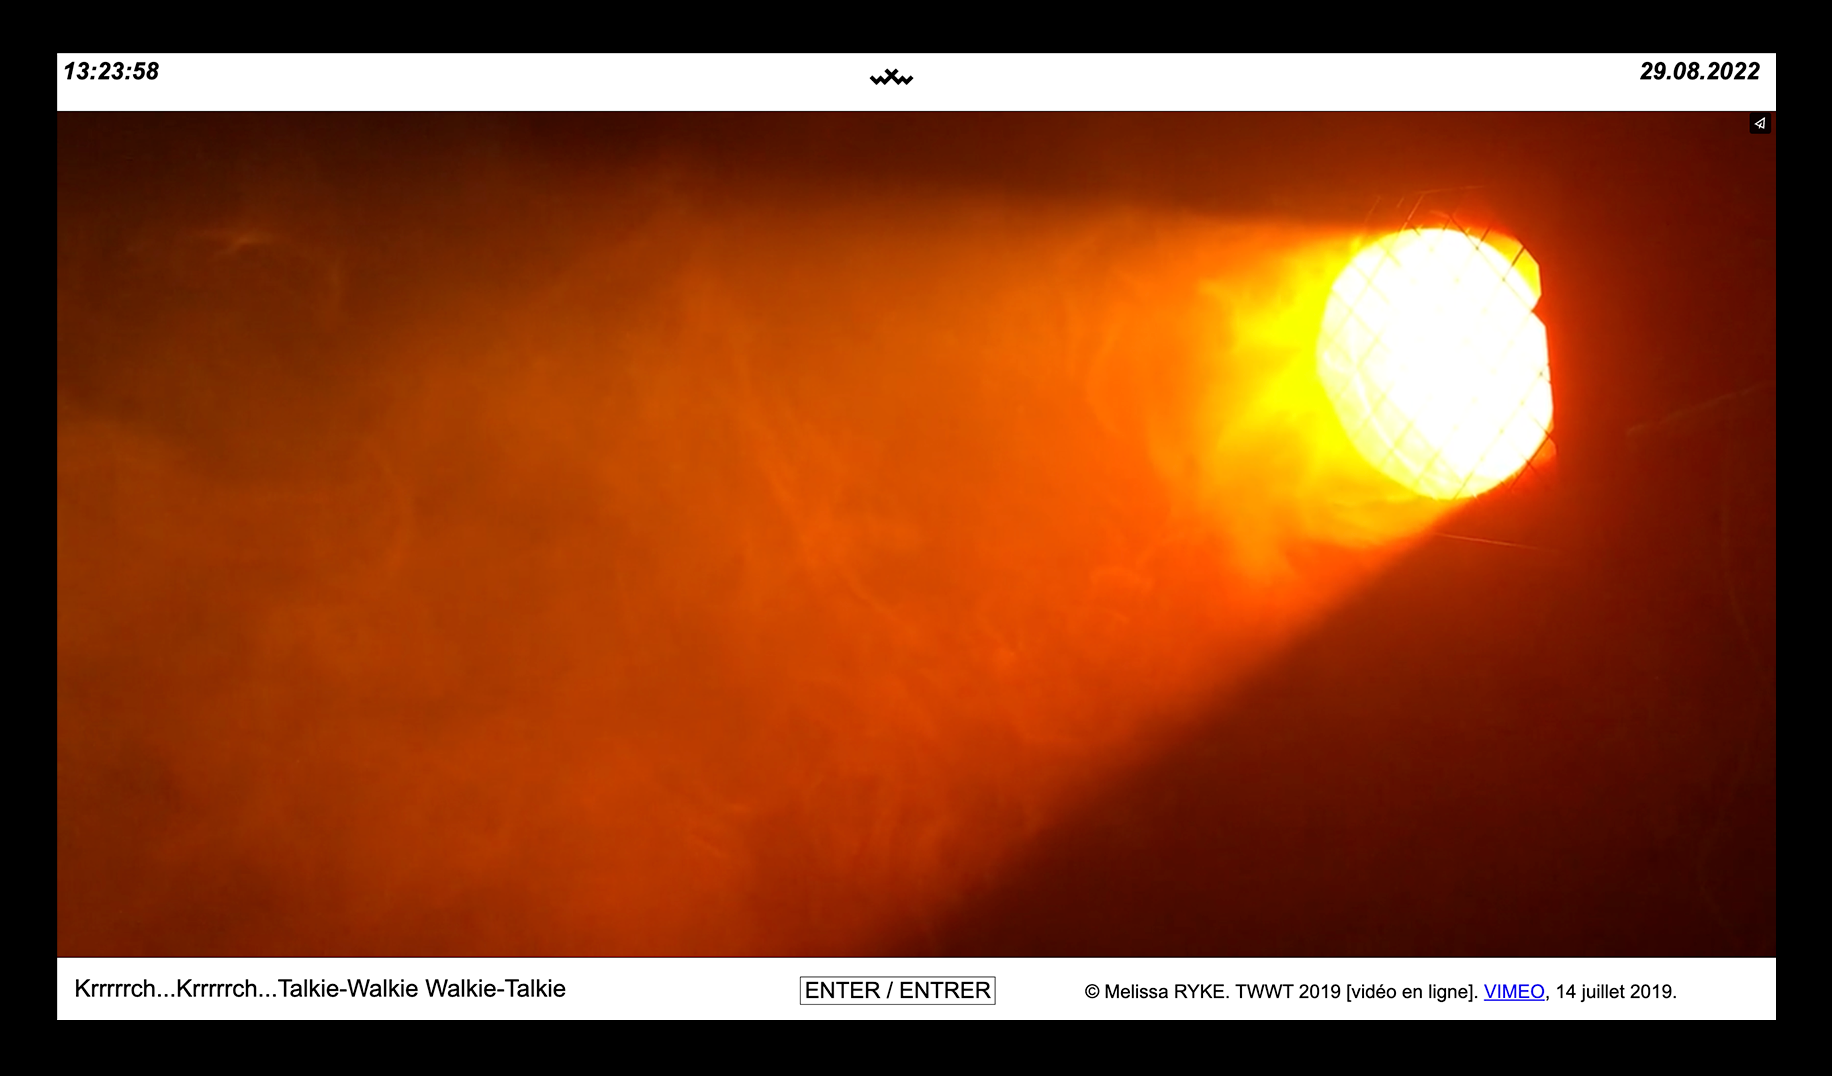1832x1076 pixels.
Task: Open the VIMEO link in credits
Action: tap(1514, 991)
